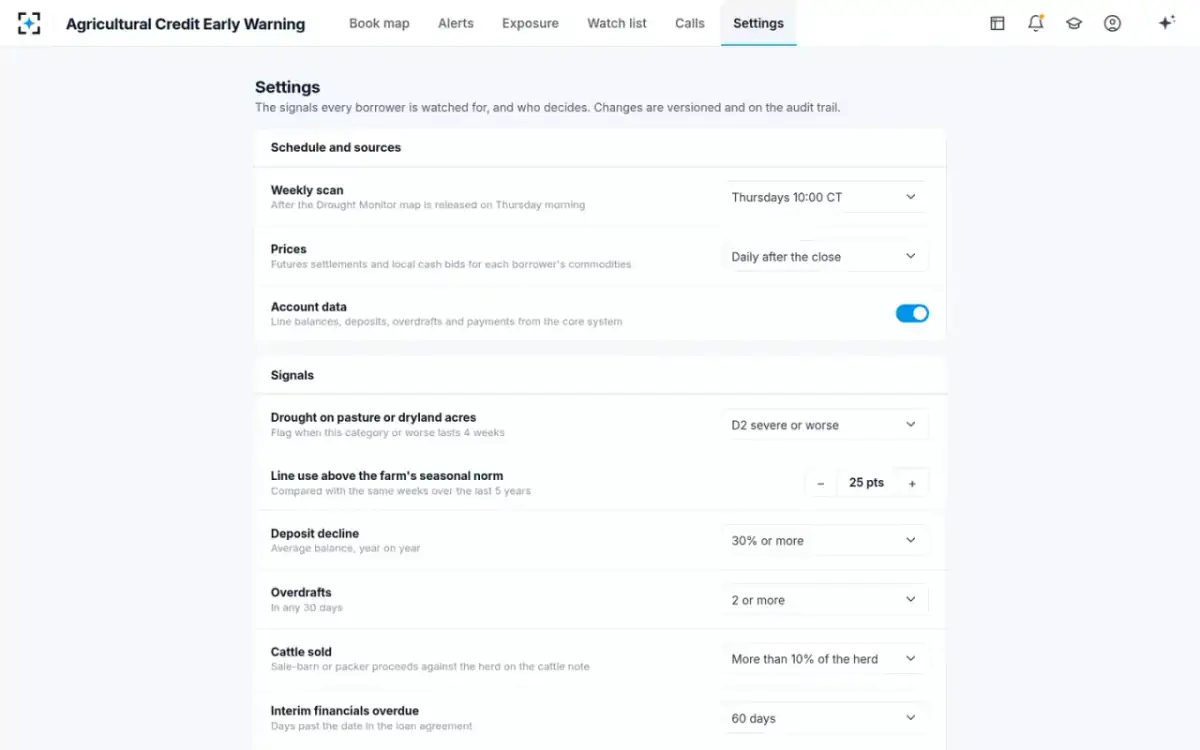Click the 'In any 30 days' description
1200x750 pixels.
307,608
